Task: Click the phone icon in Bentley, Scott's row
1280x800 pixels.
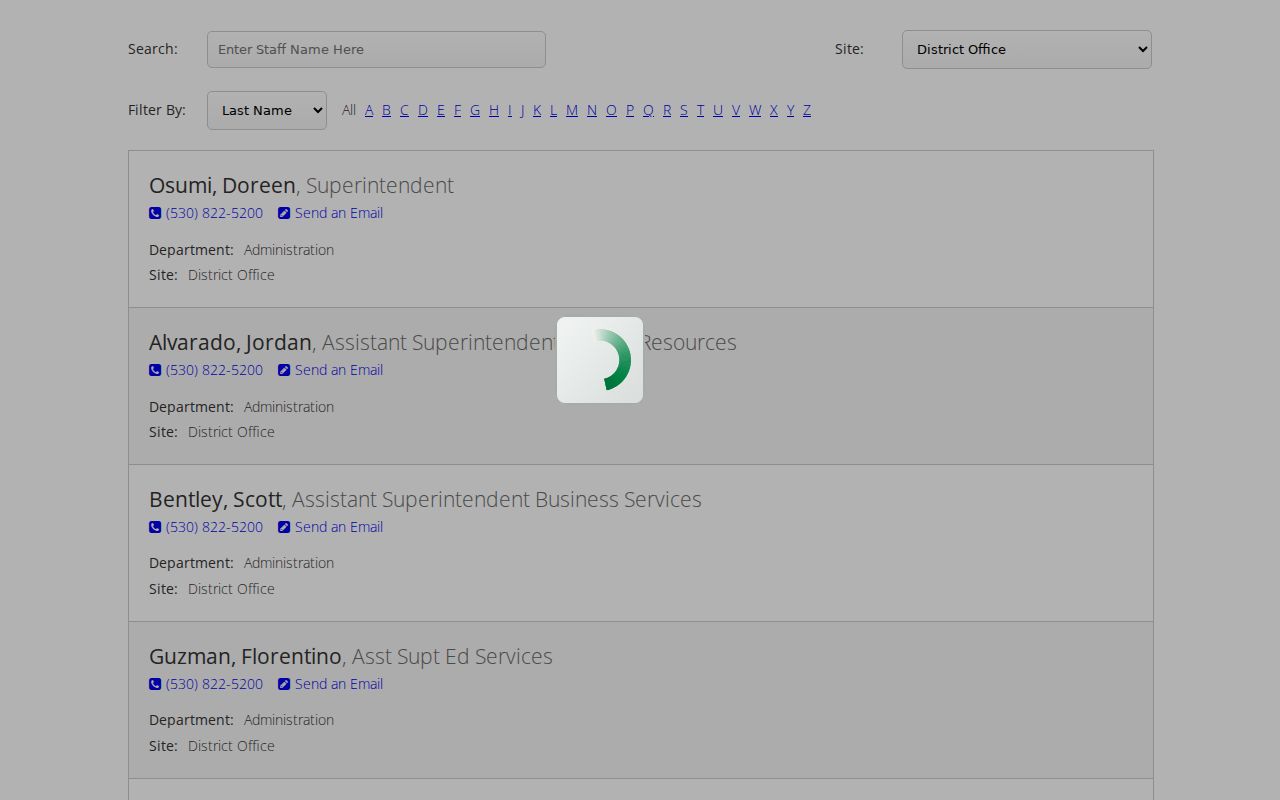Action: click(x=155, y=527)
